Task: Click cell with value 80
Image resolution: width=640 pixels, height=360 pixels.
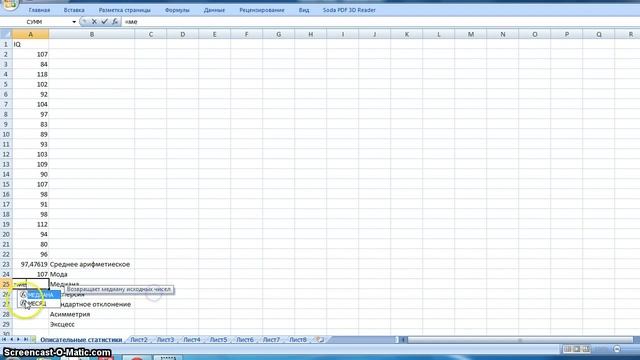Action: [x=31, y=244]
